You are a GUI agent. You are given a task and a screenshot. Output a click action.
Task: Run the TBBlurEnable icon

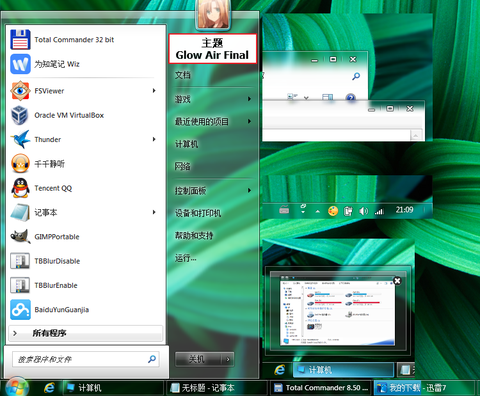(20, 285)
